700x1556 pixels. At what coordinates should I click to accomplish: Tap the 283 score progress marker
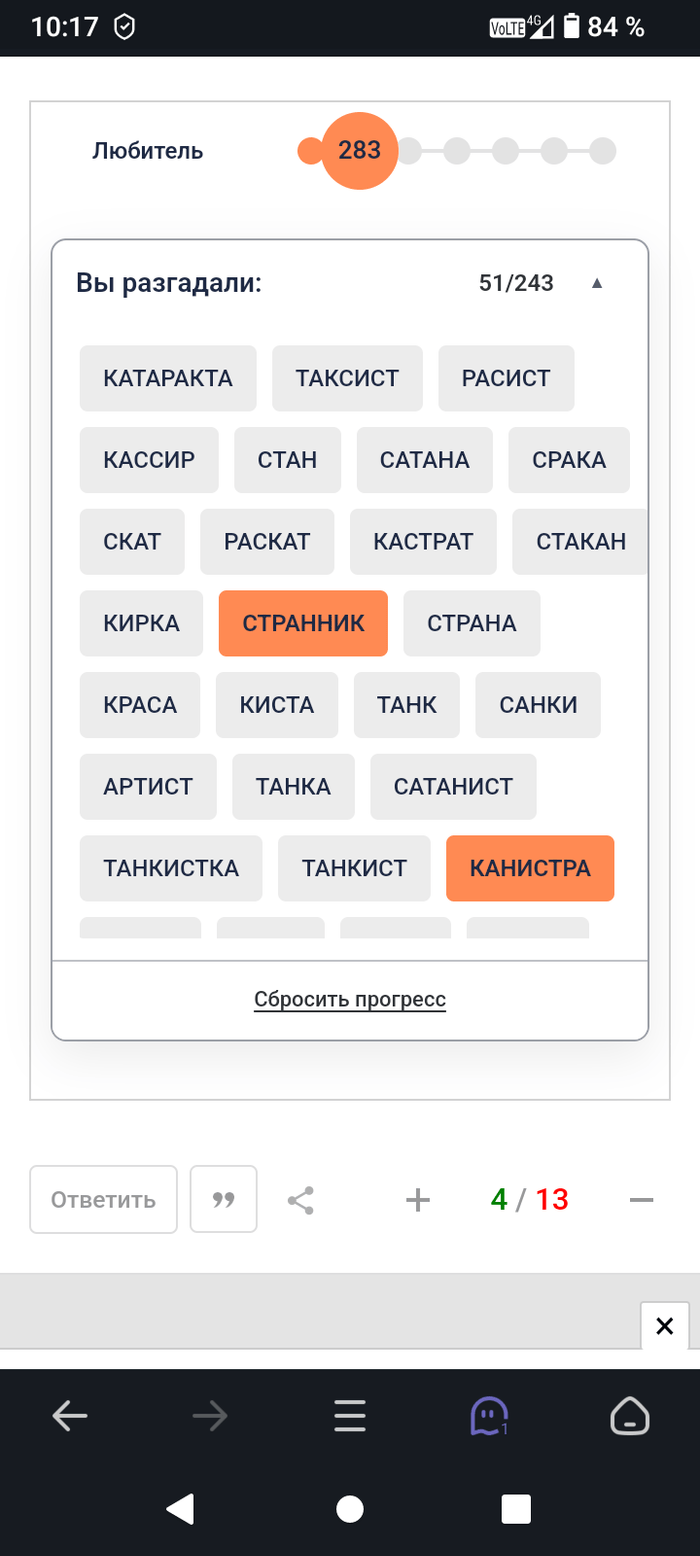[359, 151]
